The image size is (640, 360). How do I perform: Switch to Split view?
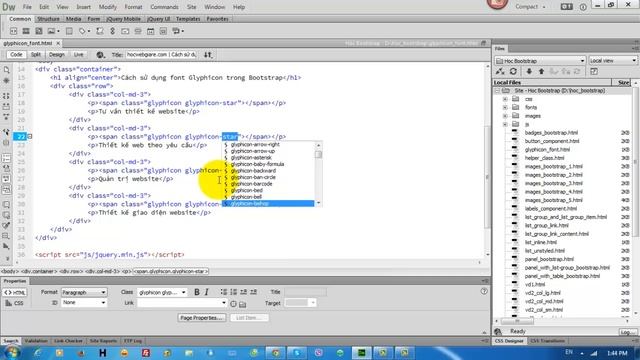(36, 55)
